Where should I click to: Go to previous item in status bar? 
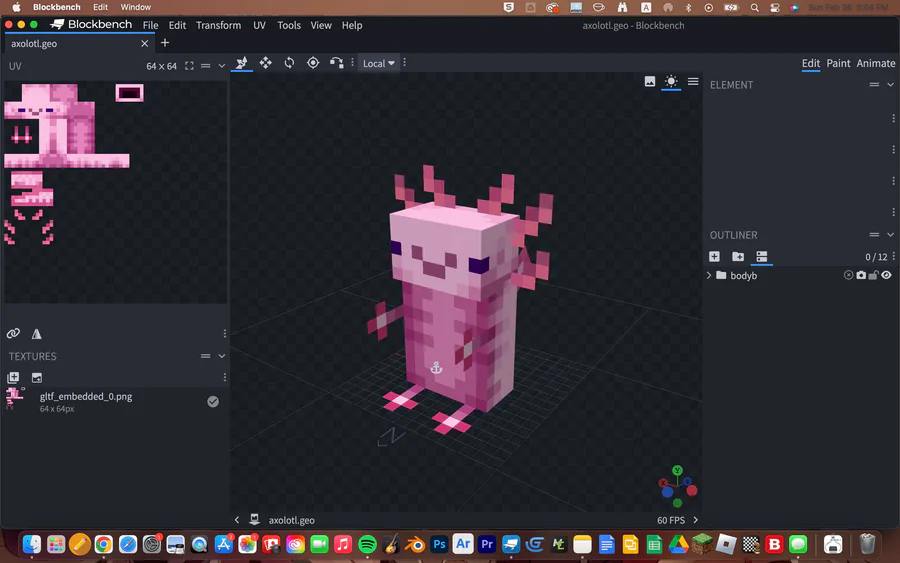coord(236,520)
